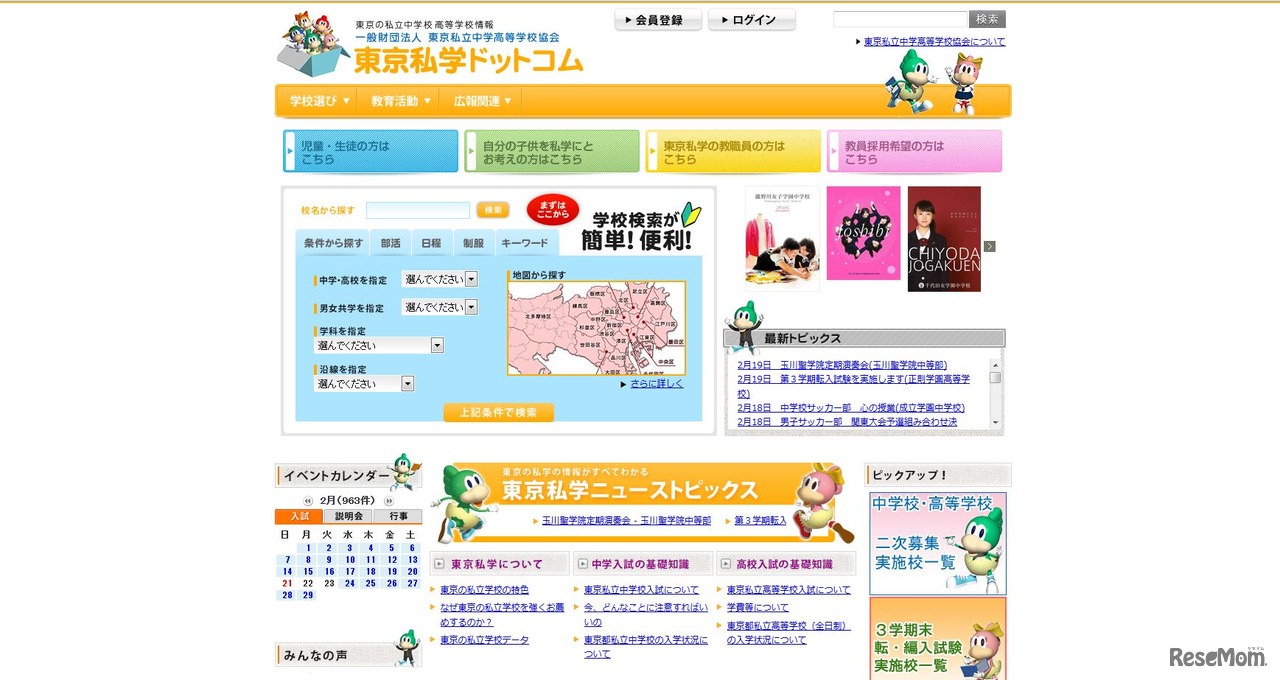Open the 男女共学を指定 dropdown
This screenshot has width=1280, height=680.
point(440,308)
